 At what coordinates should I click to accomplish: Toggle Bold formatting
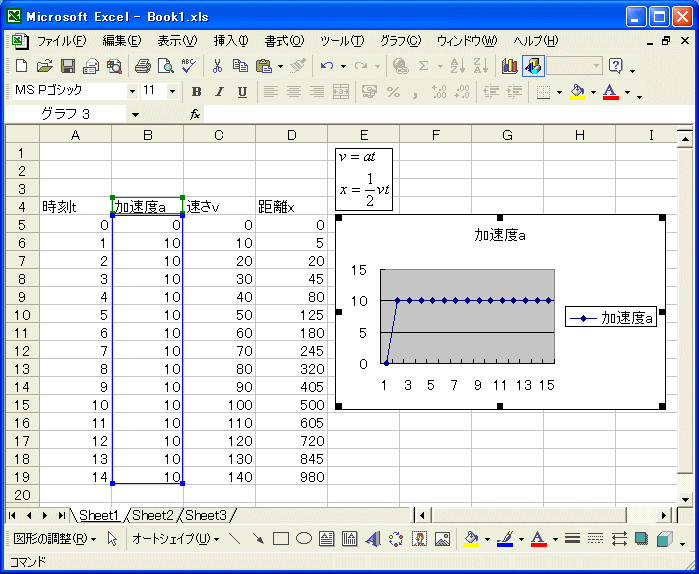196,92
